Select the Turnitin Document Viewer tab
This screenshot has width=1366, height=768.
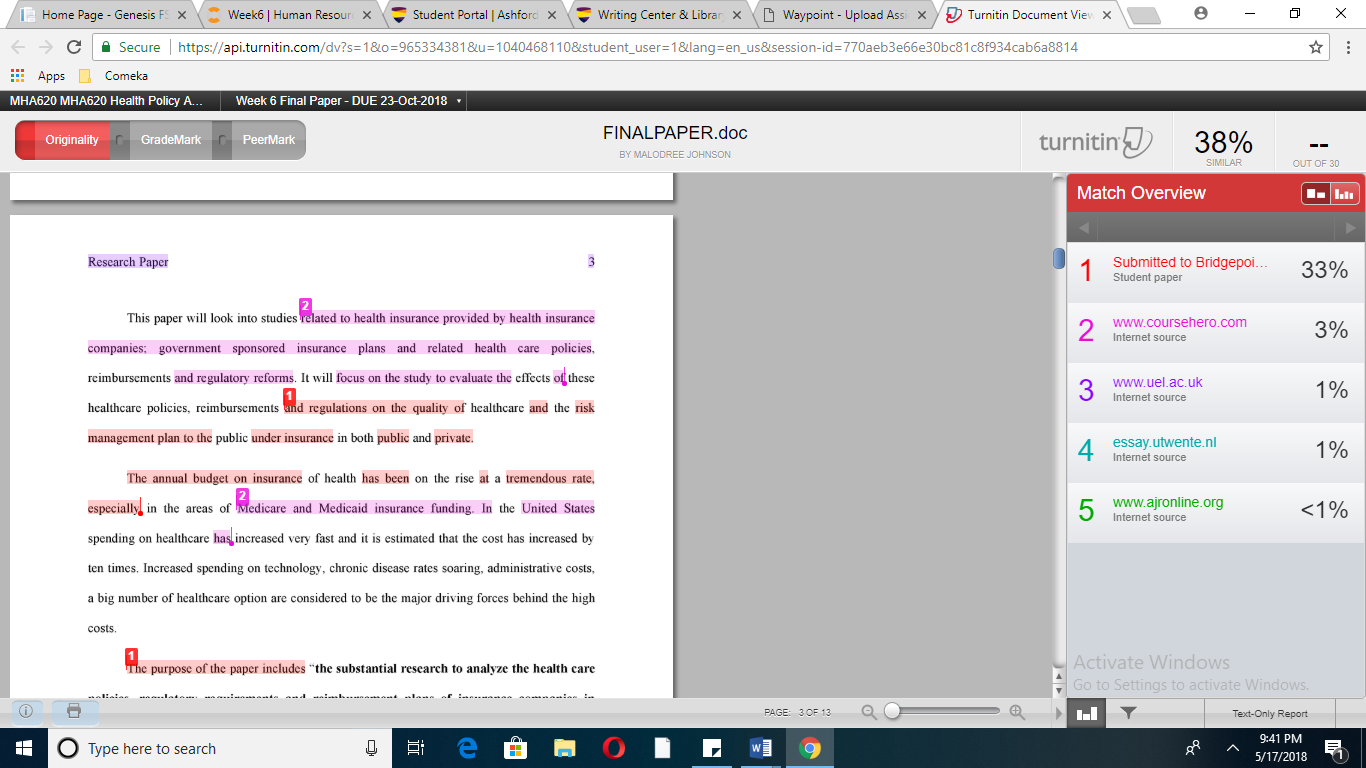(1031, 15)
